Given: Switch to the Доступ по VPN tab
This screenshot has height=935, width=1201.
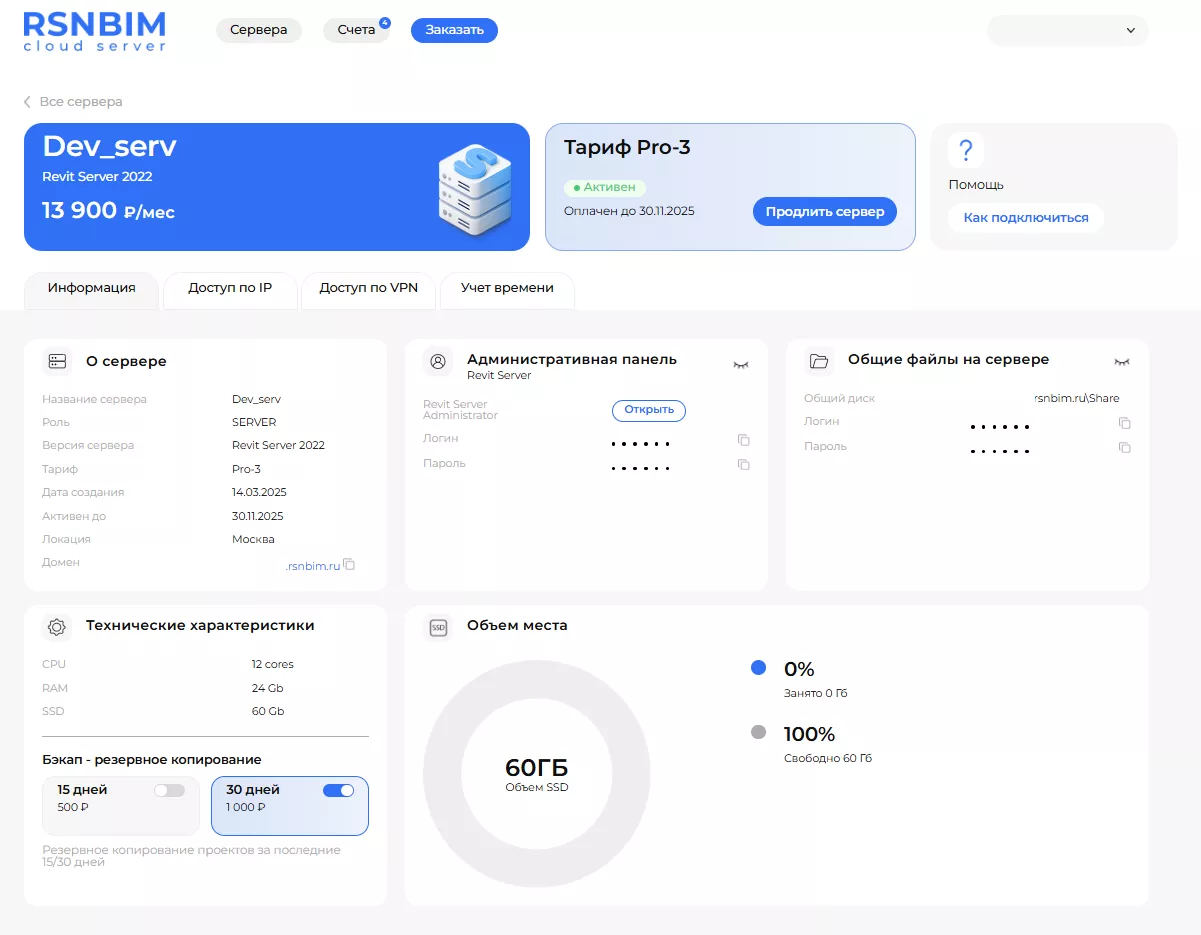Looking at the screenshot, I should tap(368, 288).
